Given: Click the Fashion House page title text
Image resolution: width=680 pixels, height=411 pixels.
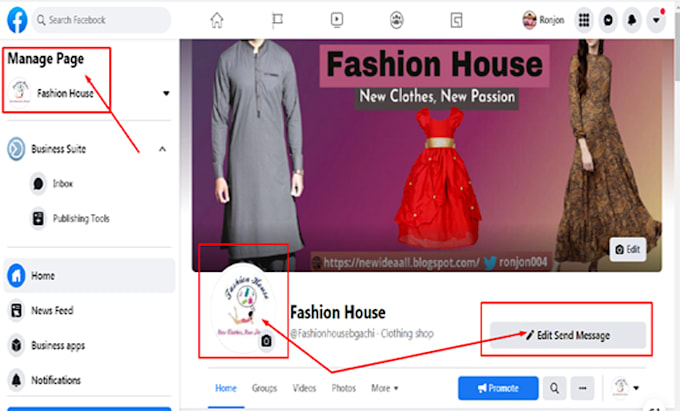Looking at the screenshot, I should tap(337, 313).
